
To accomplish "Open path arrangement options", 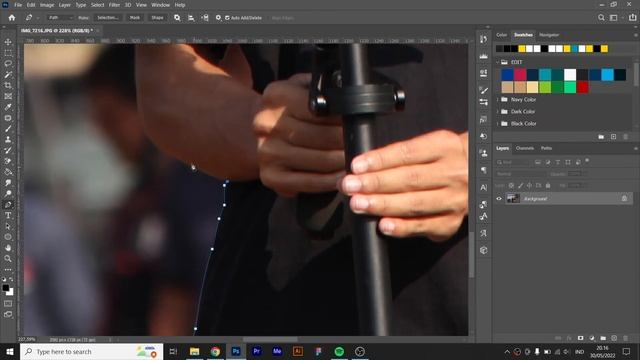I will (205, 18).
